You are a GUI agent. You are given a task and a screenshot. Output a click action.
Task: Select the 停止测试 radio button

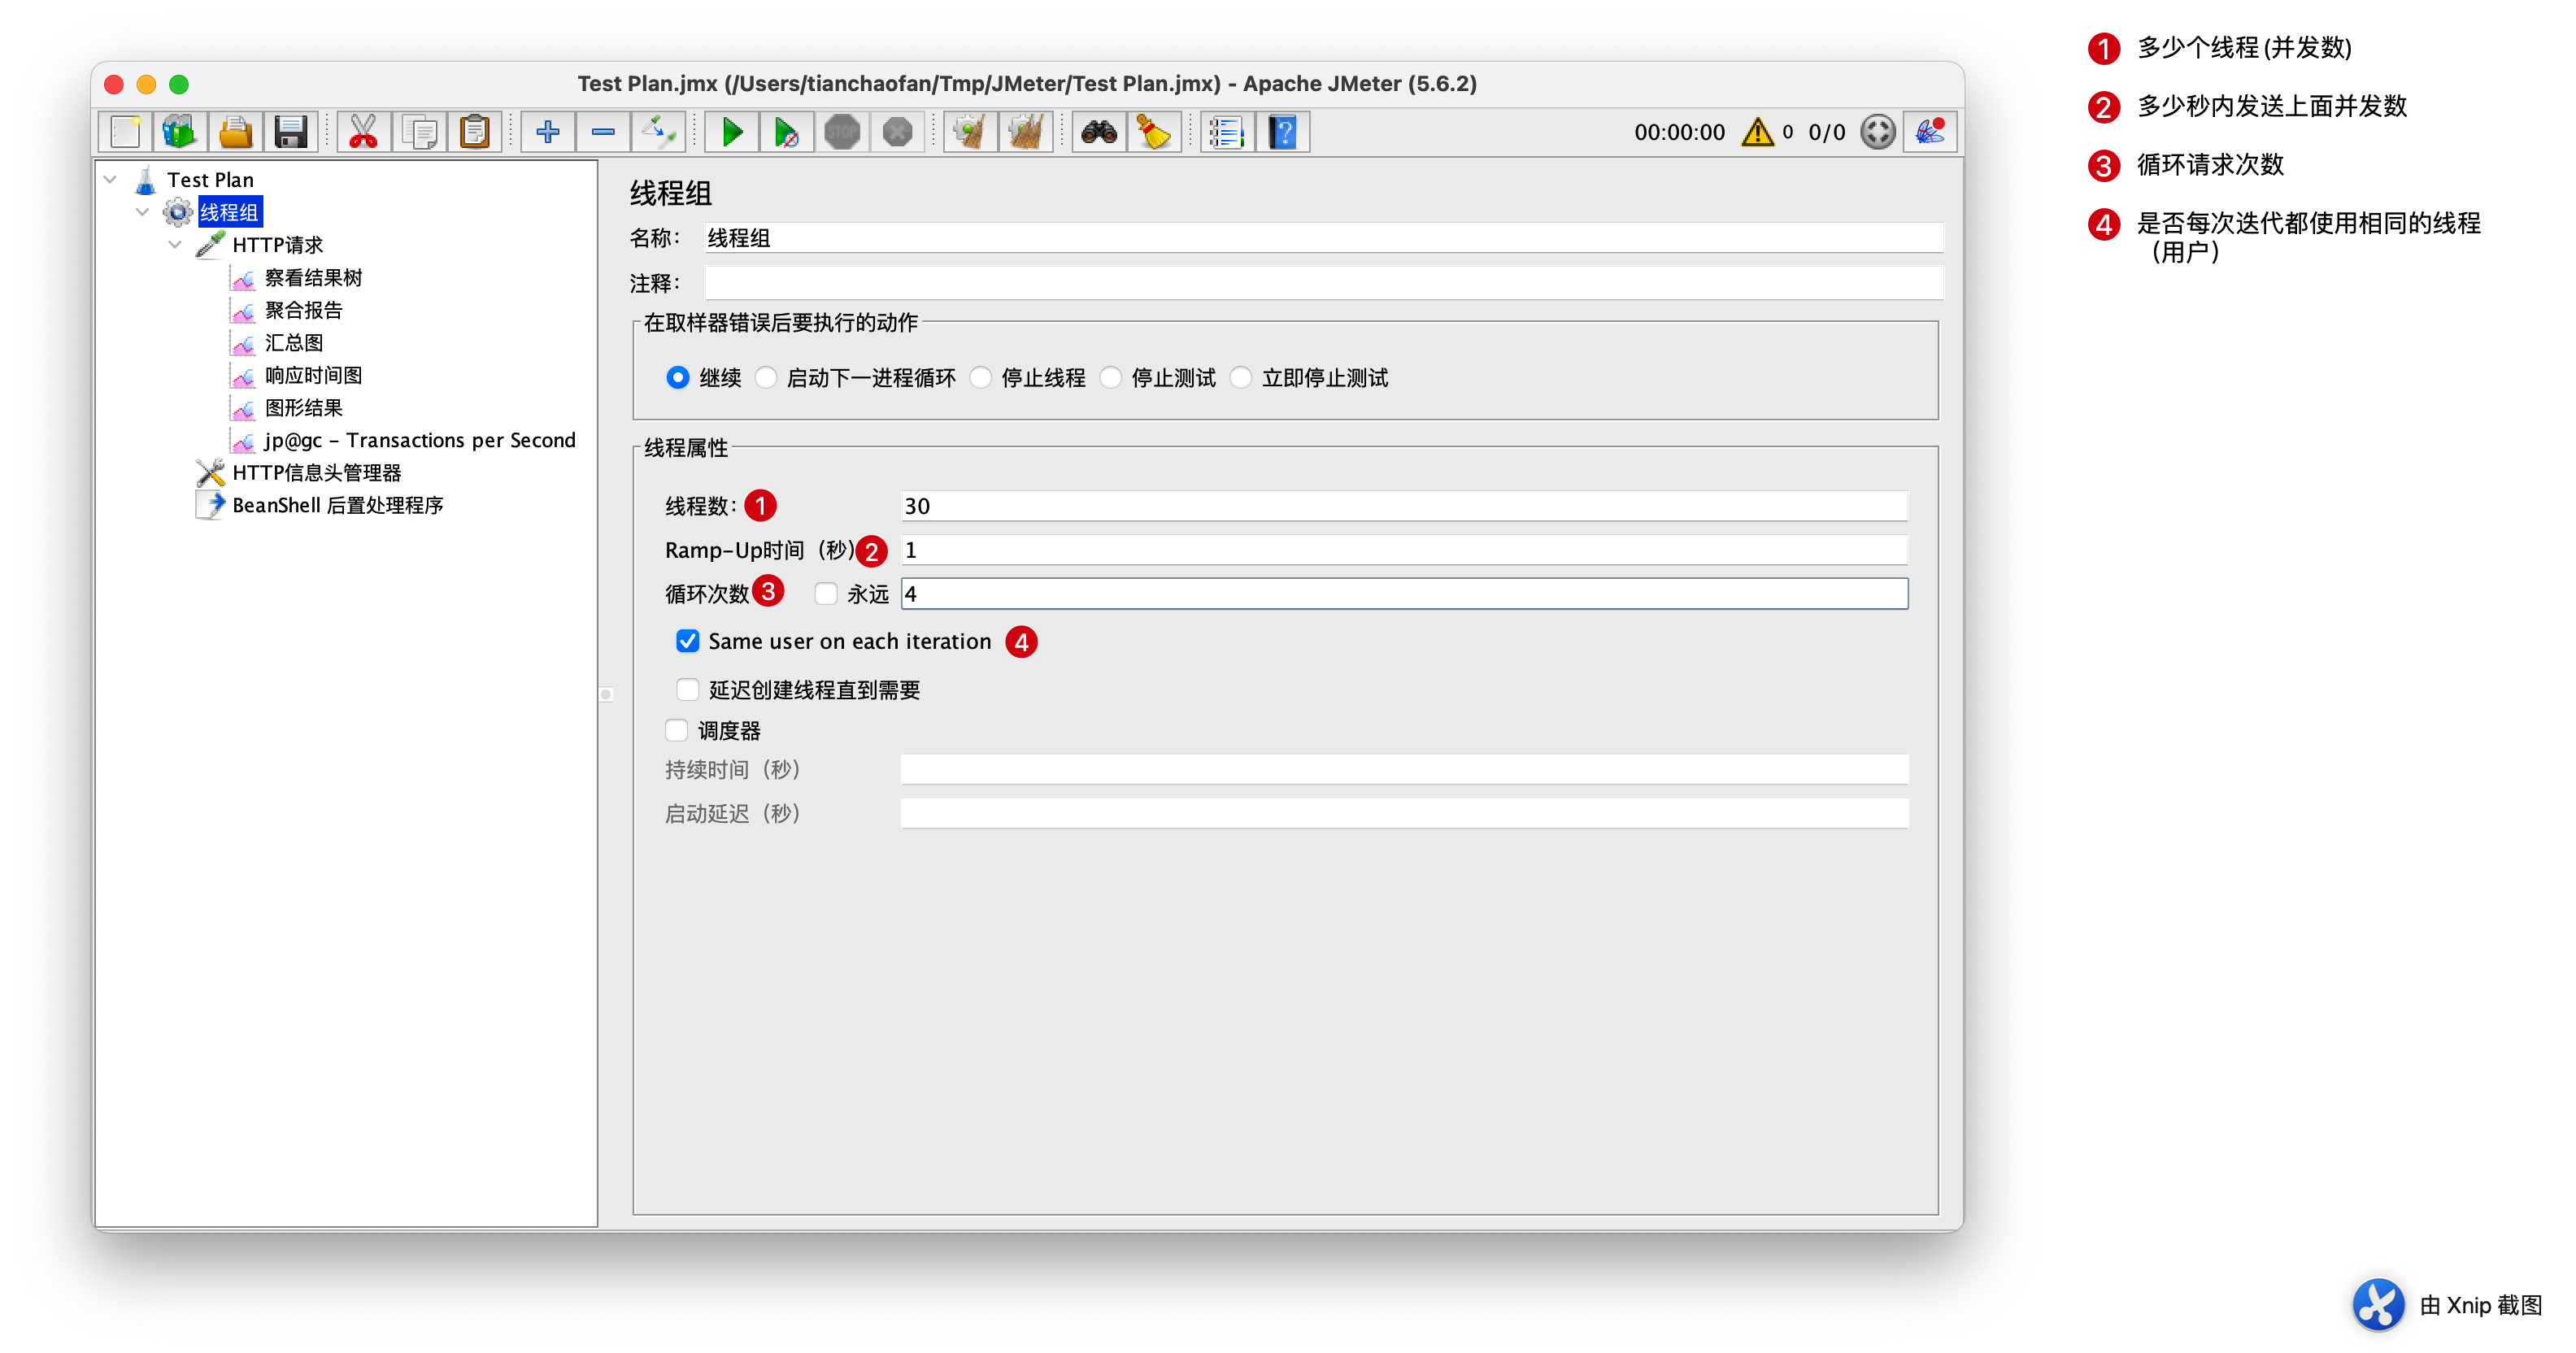coord(1111,378)
